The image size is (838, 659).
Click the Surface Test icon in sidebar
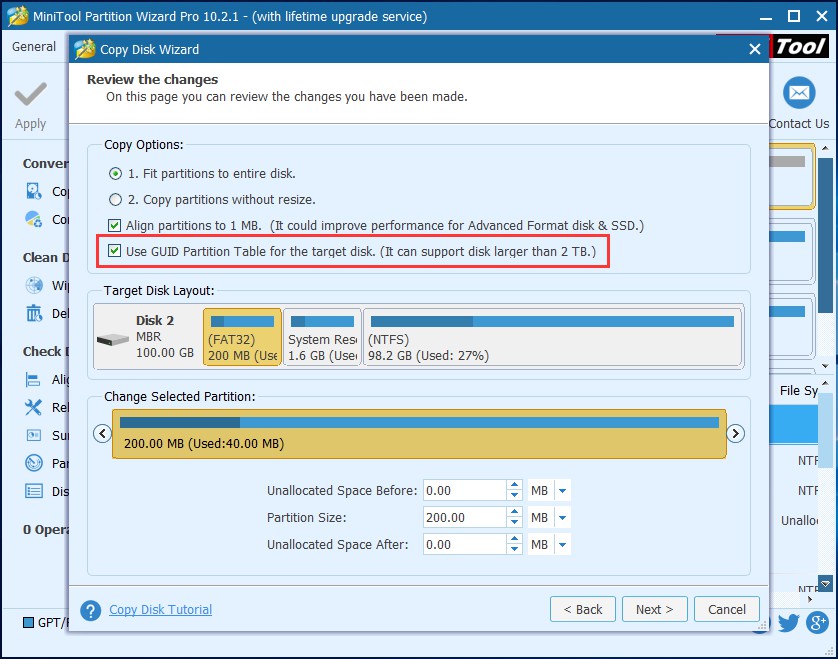point(34,435)
